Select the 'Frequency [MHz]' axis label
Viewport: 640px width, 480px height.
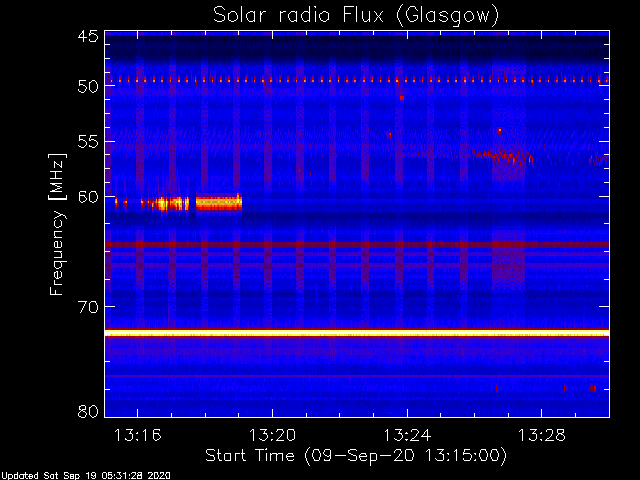coord(57,224)
